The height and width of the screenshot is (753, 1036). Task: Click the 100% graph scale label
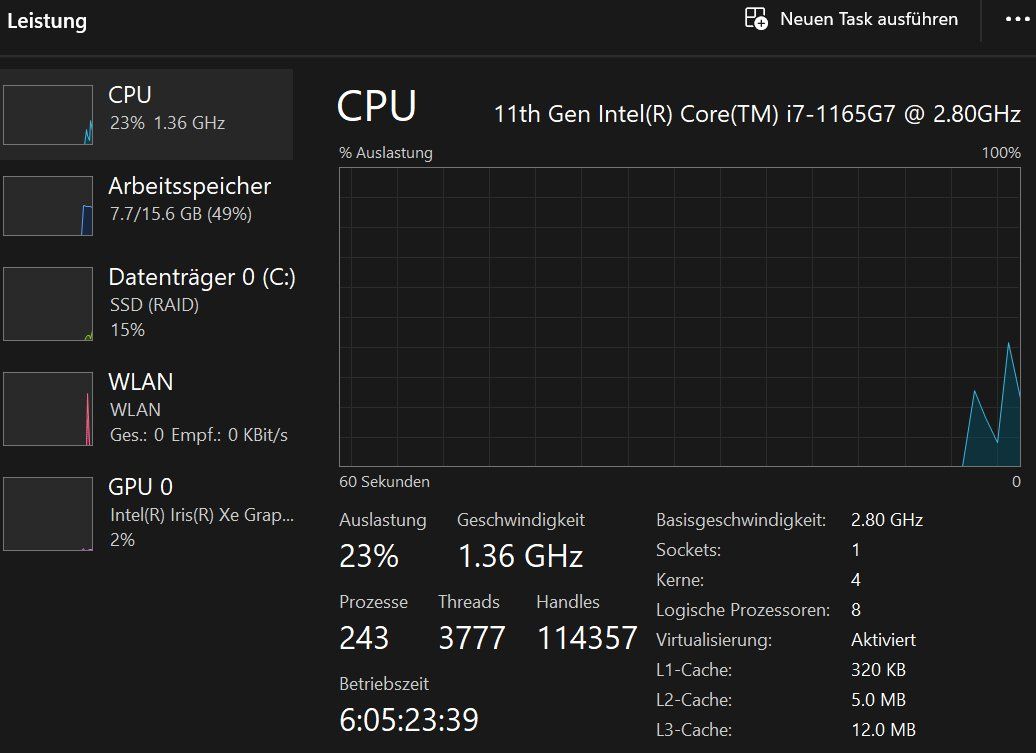1001,153
